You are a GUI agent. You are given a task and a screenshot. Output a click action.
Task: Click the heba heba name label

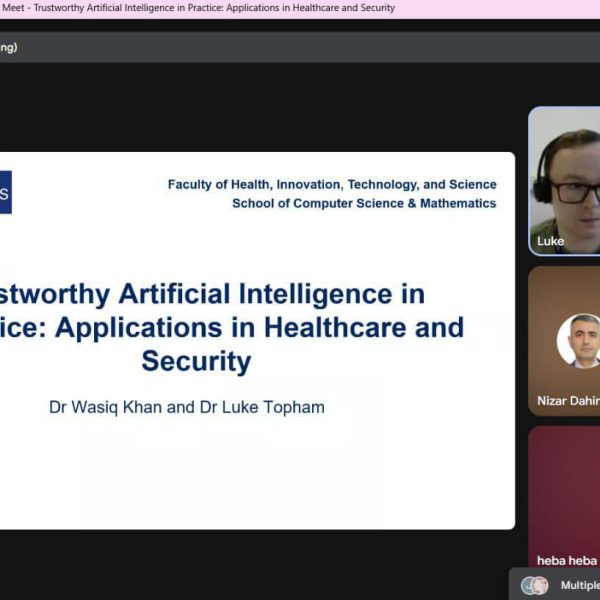tap(566, 561)
